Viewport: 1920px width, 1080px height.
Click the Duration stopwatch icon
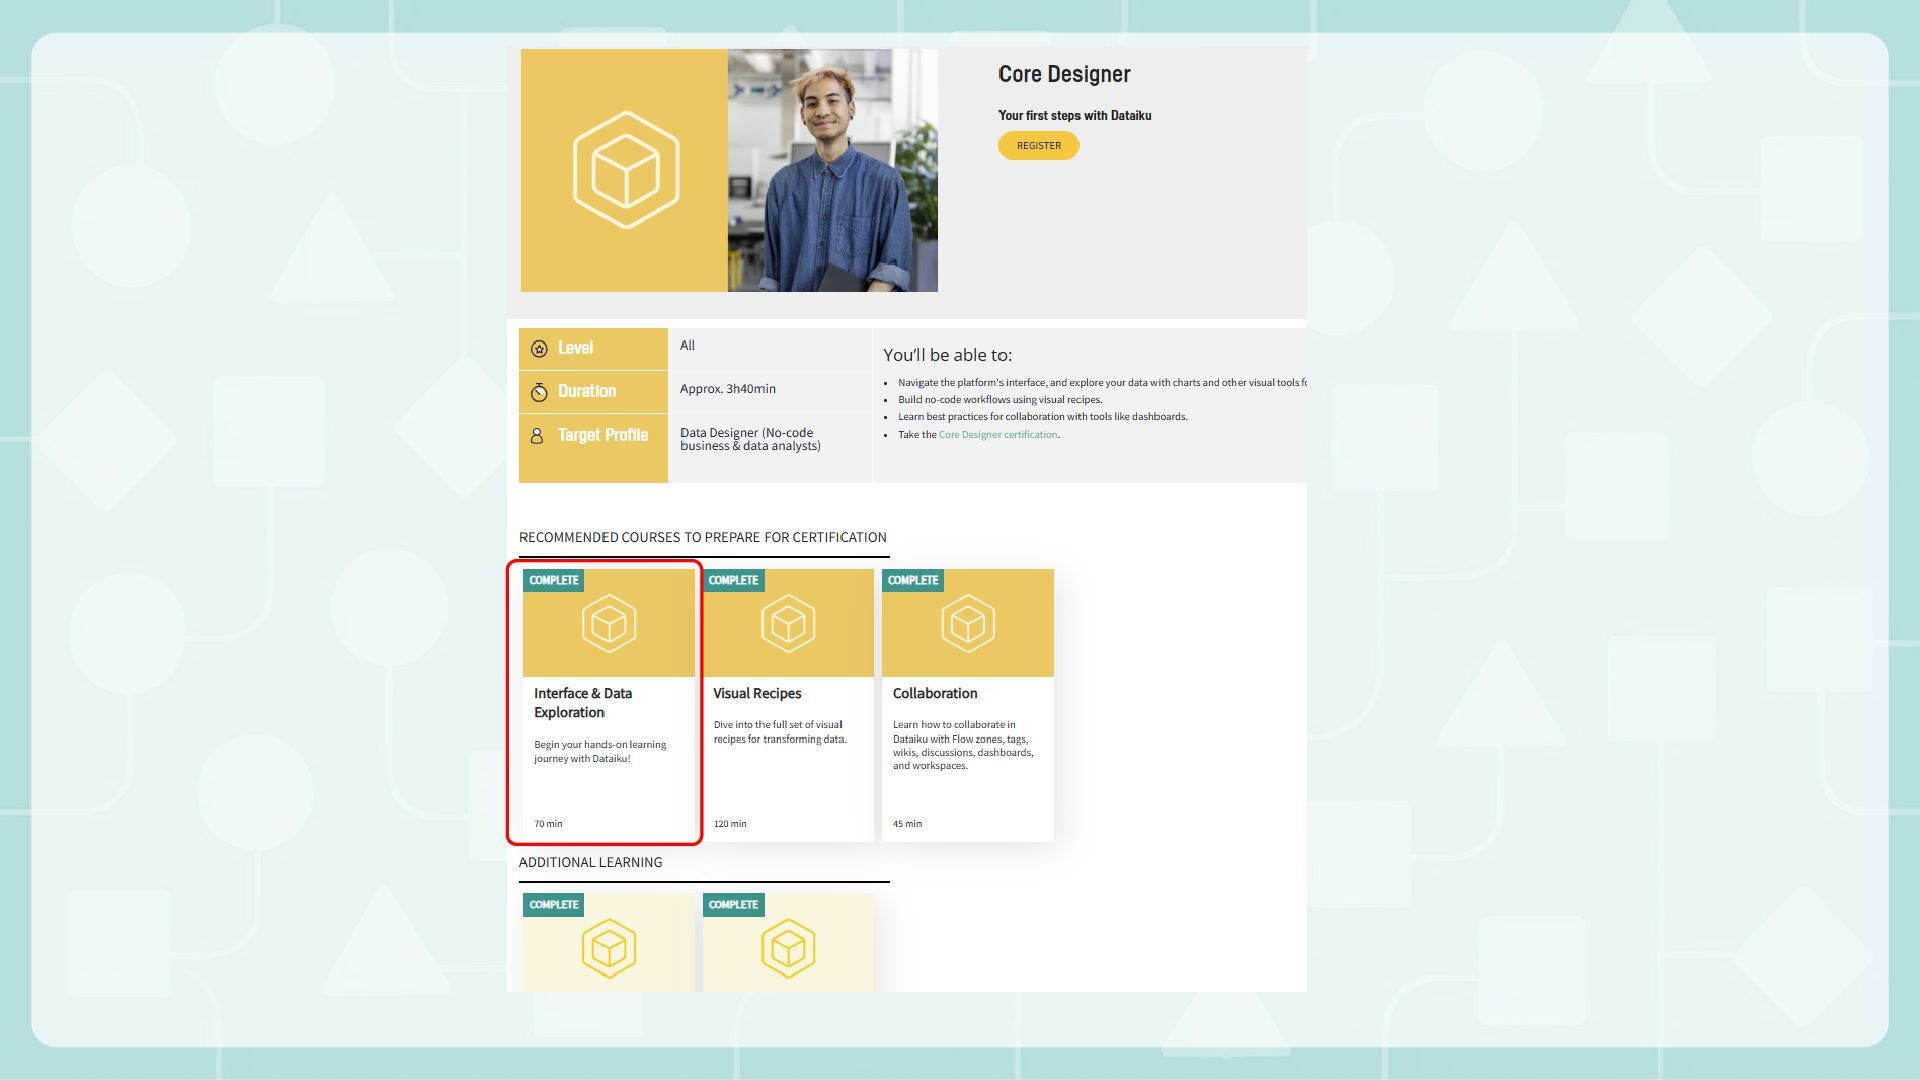click(x=539, y=392)
